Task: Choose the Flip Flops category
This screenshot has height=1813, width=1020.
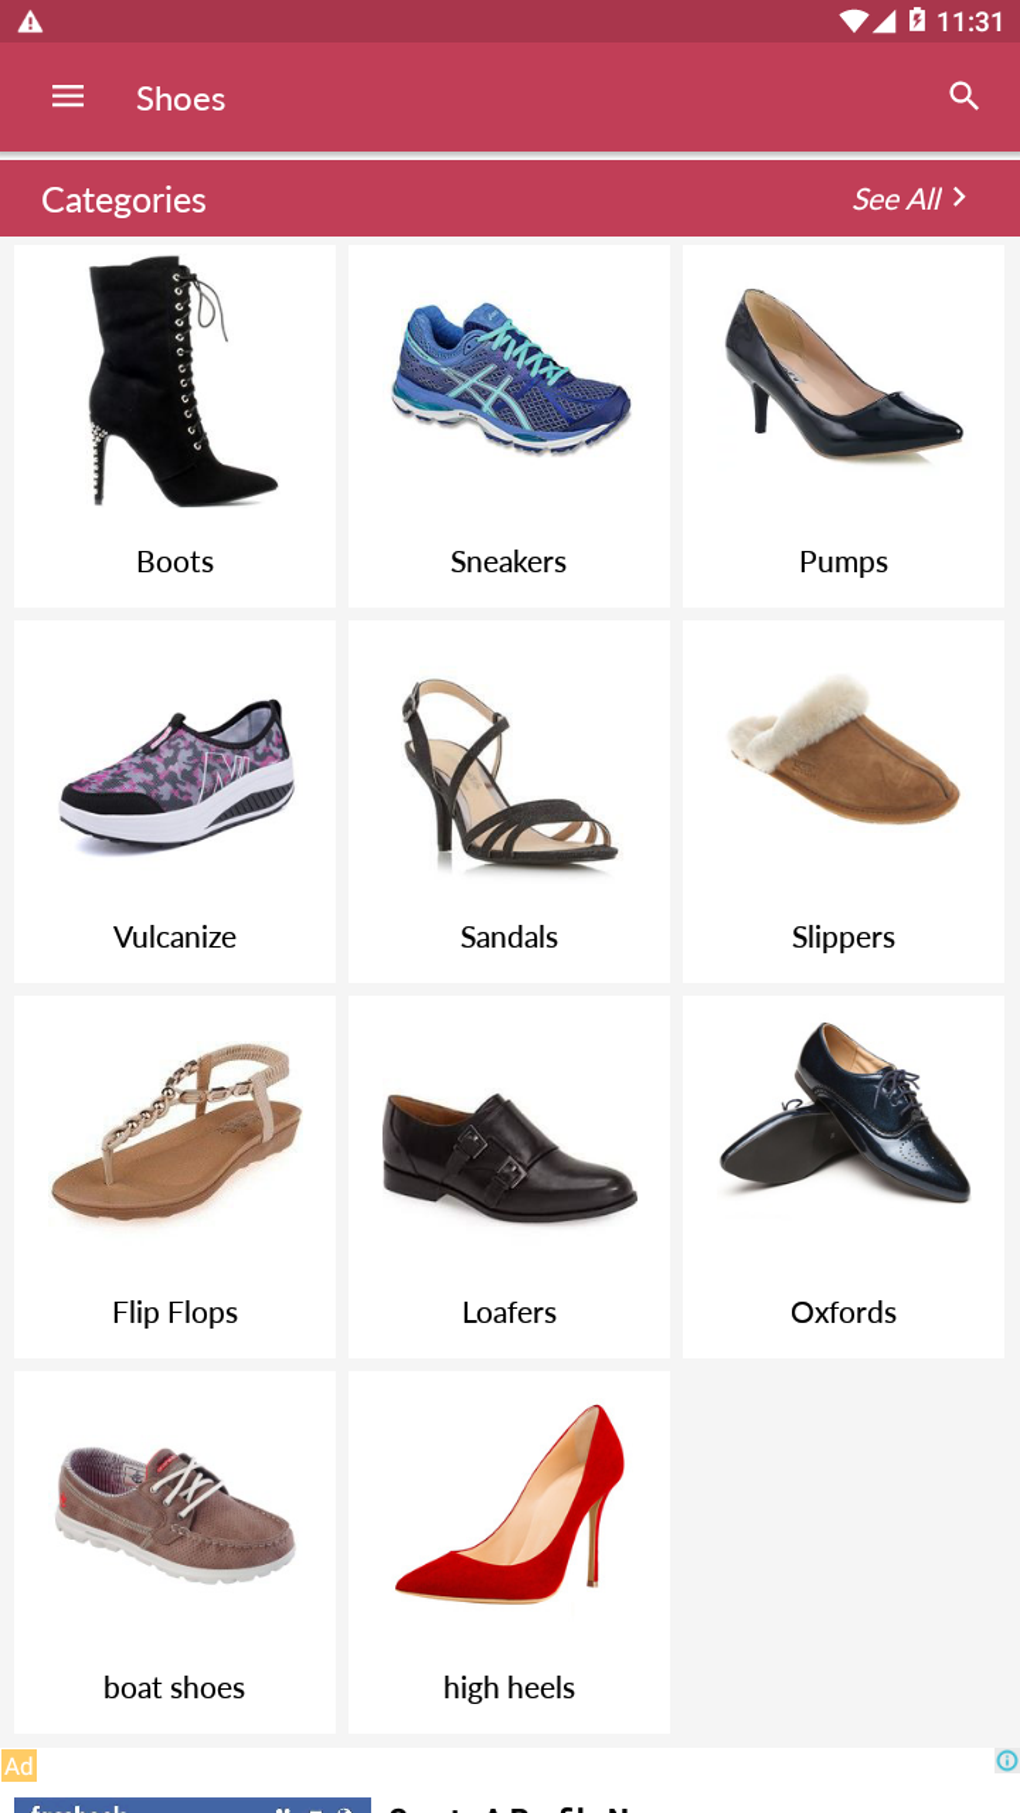Action: tap(175, 1176)
